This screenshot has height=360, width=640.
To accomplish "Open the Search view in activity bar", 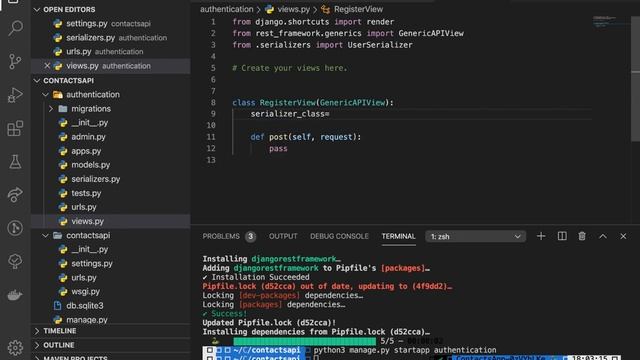I will pos(15,28).
